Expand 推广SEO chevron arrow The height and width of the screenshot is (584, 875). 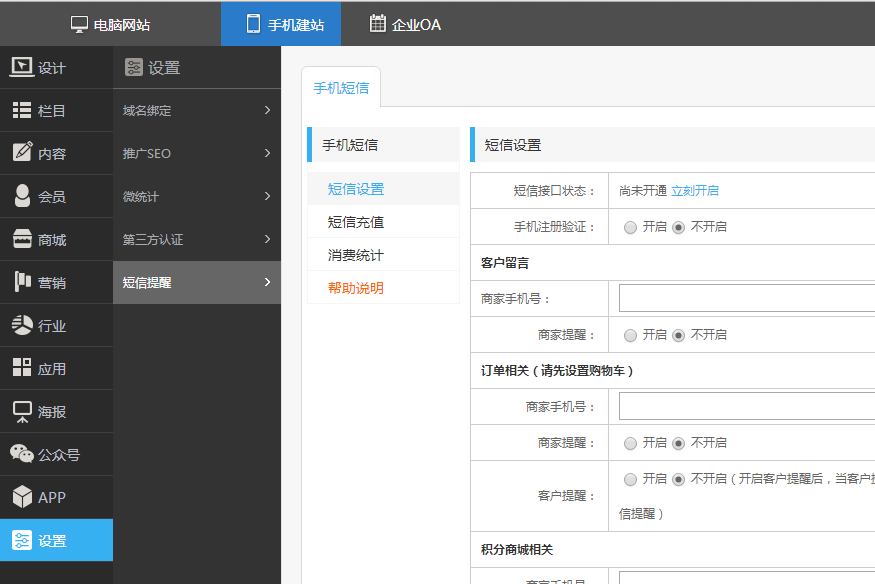pos(267,153)
